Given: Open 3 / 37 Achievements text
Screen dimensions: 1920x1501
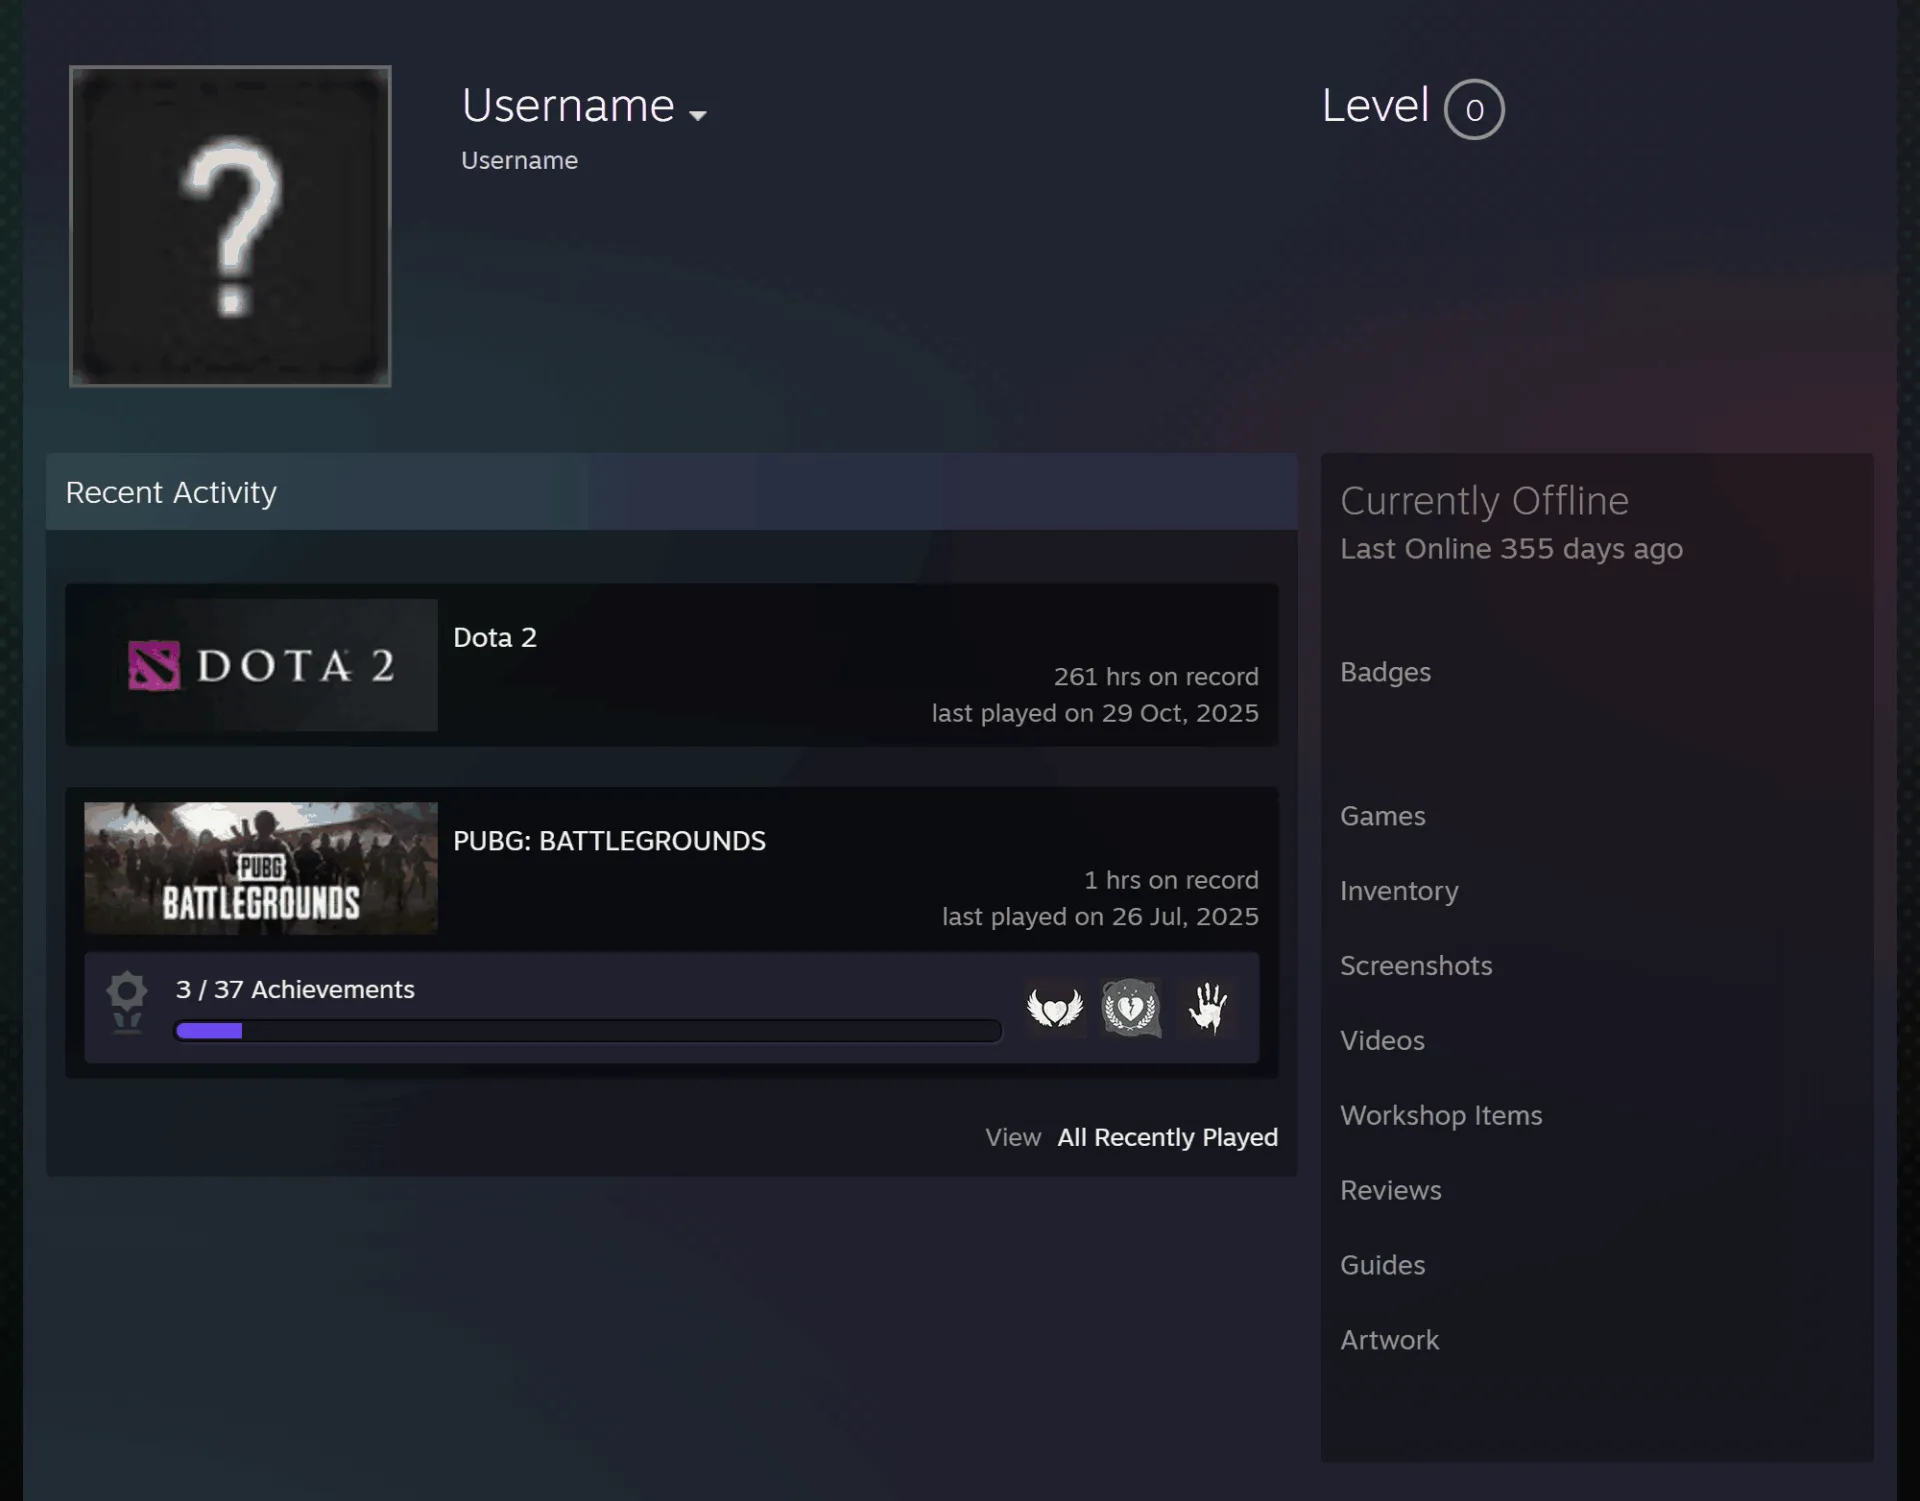Looking at the screenshot, I should tap(295, 989).
